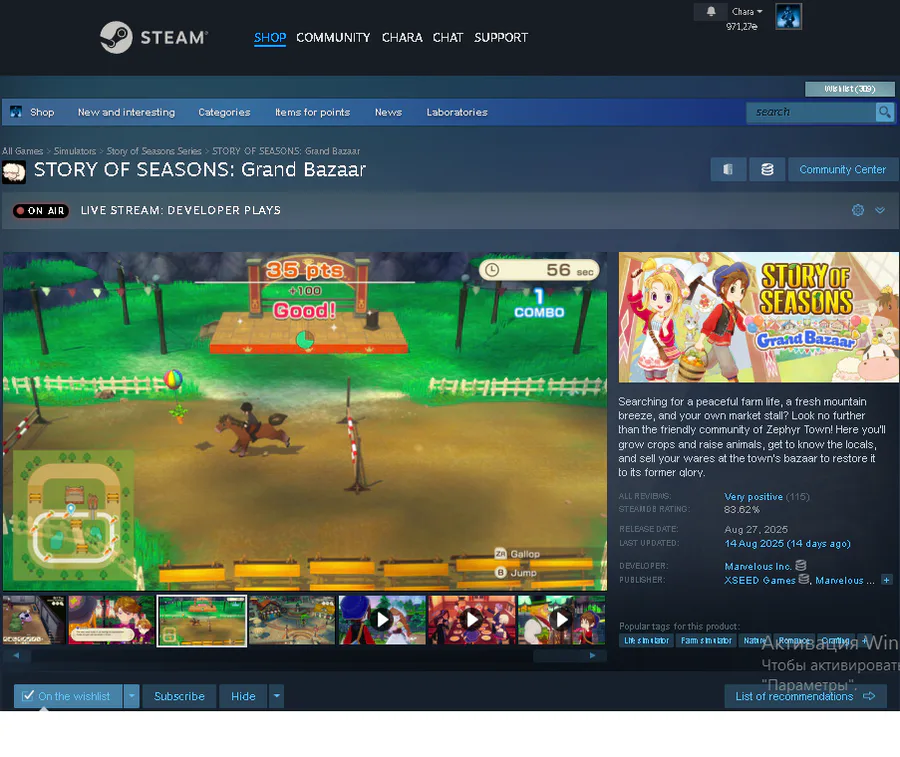Select the horse race screenshot thumbnail
Image resolution: width=900 pixels, height=757 pixels.
click(x=201, y=620)
